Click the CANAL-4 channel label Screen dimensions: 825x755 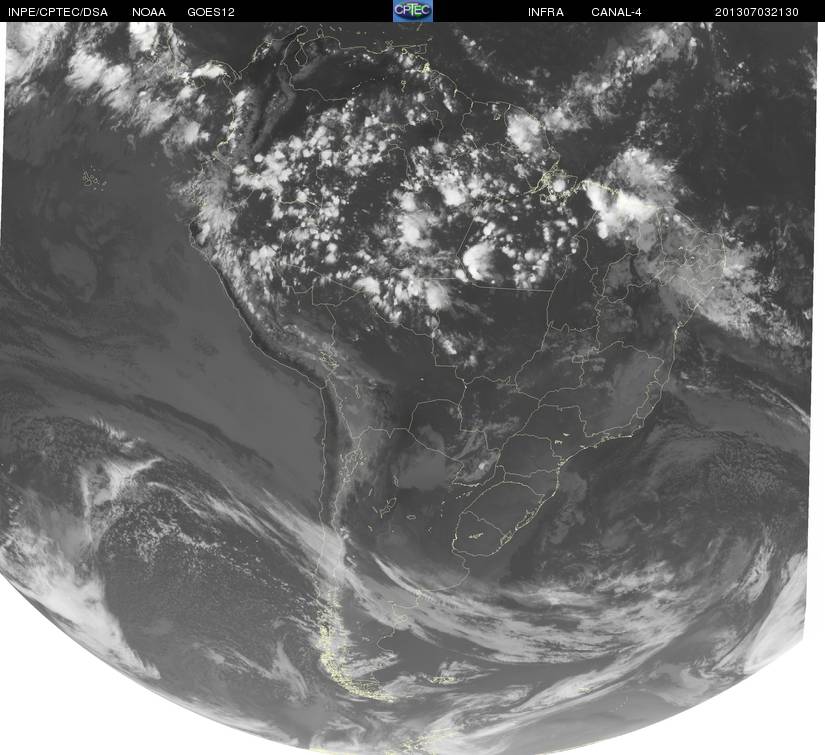pos(616,12)
